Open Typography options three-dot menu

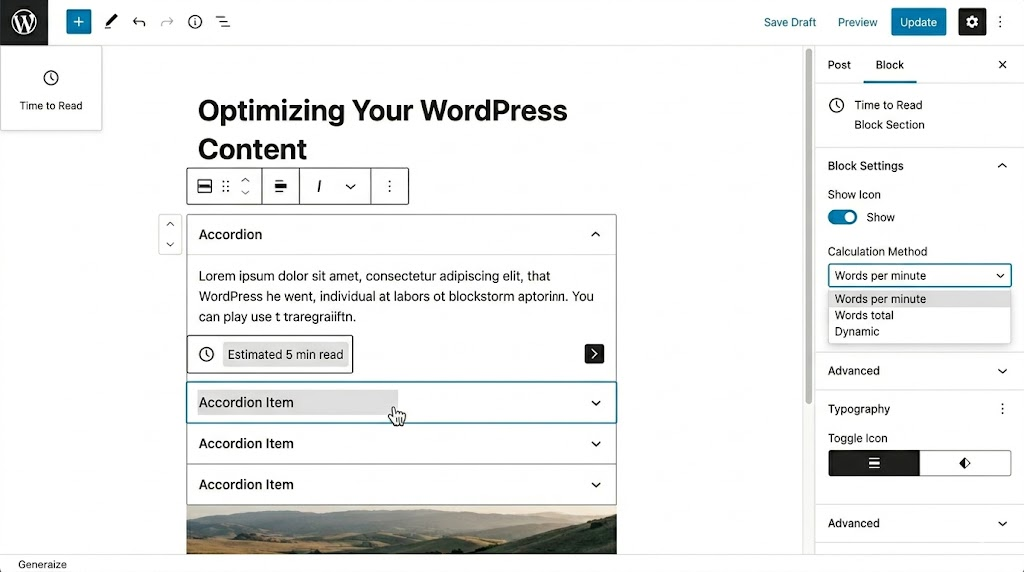(x=1002, y=409)
